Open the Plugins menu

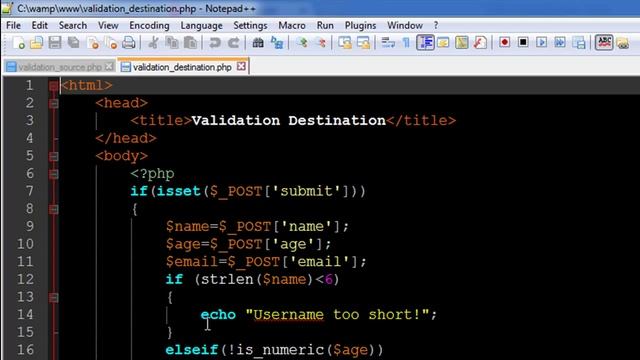tap(360, 25)
